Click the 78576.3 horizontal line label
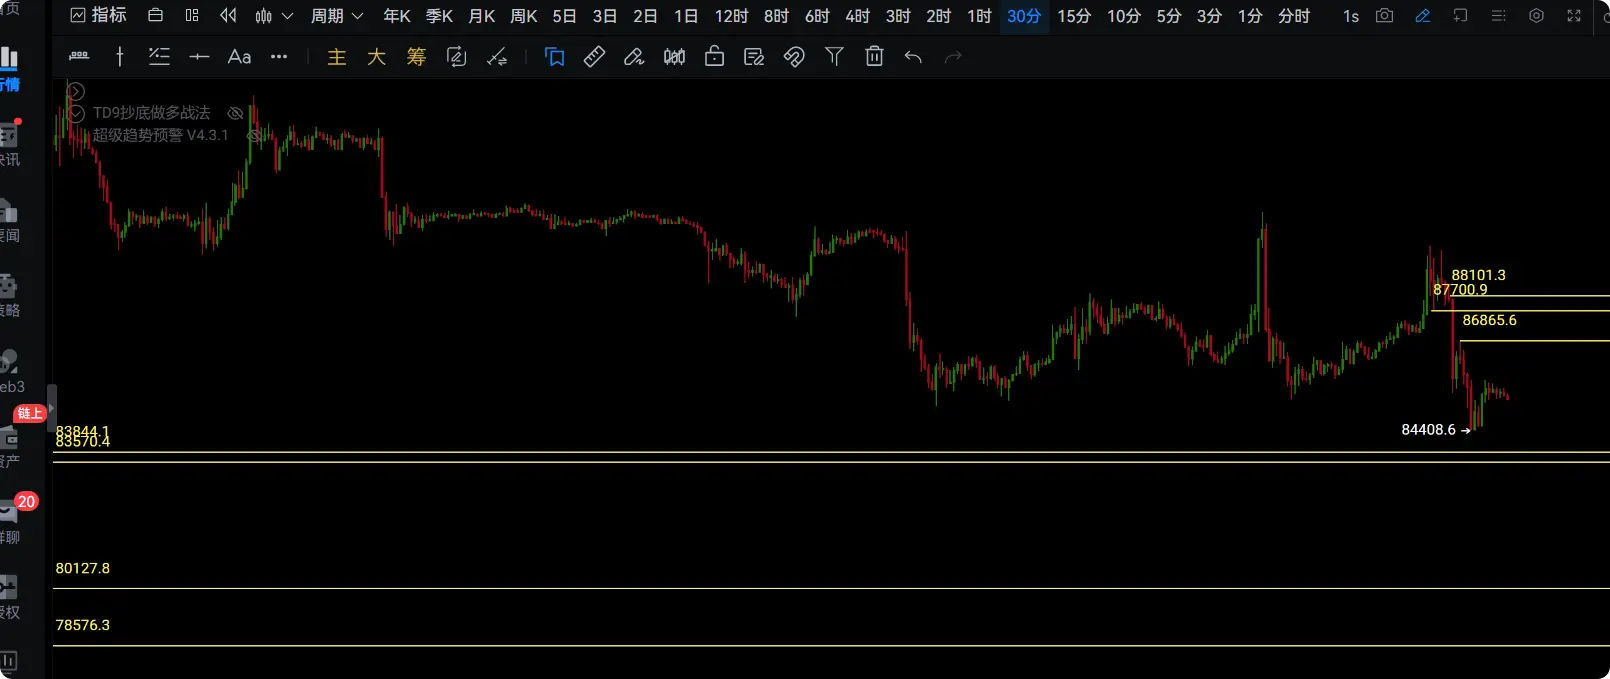The height and width of the screenshot is (679, 1610). (83, 625)
